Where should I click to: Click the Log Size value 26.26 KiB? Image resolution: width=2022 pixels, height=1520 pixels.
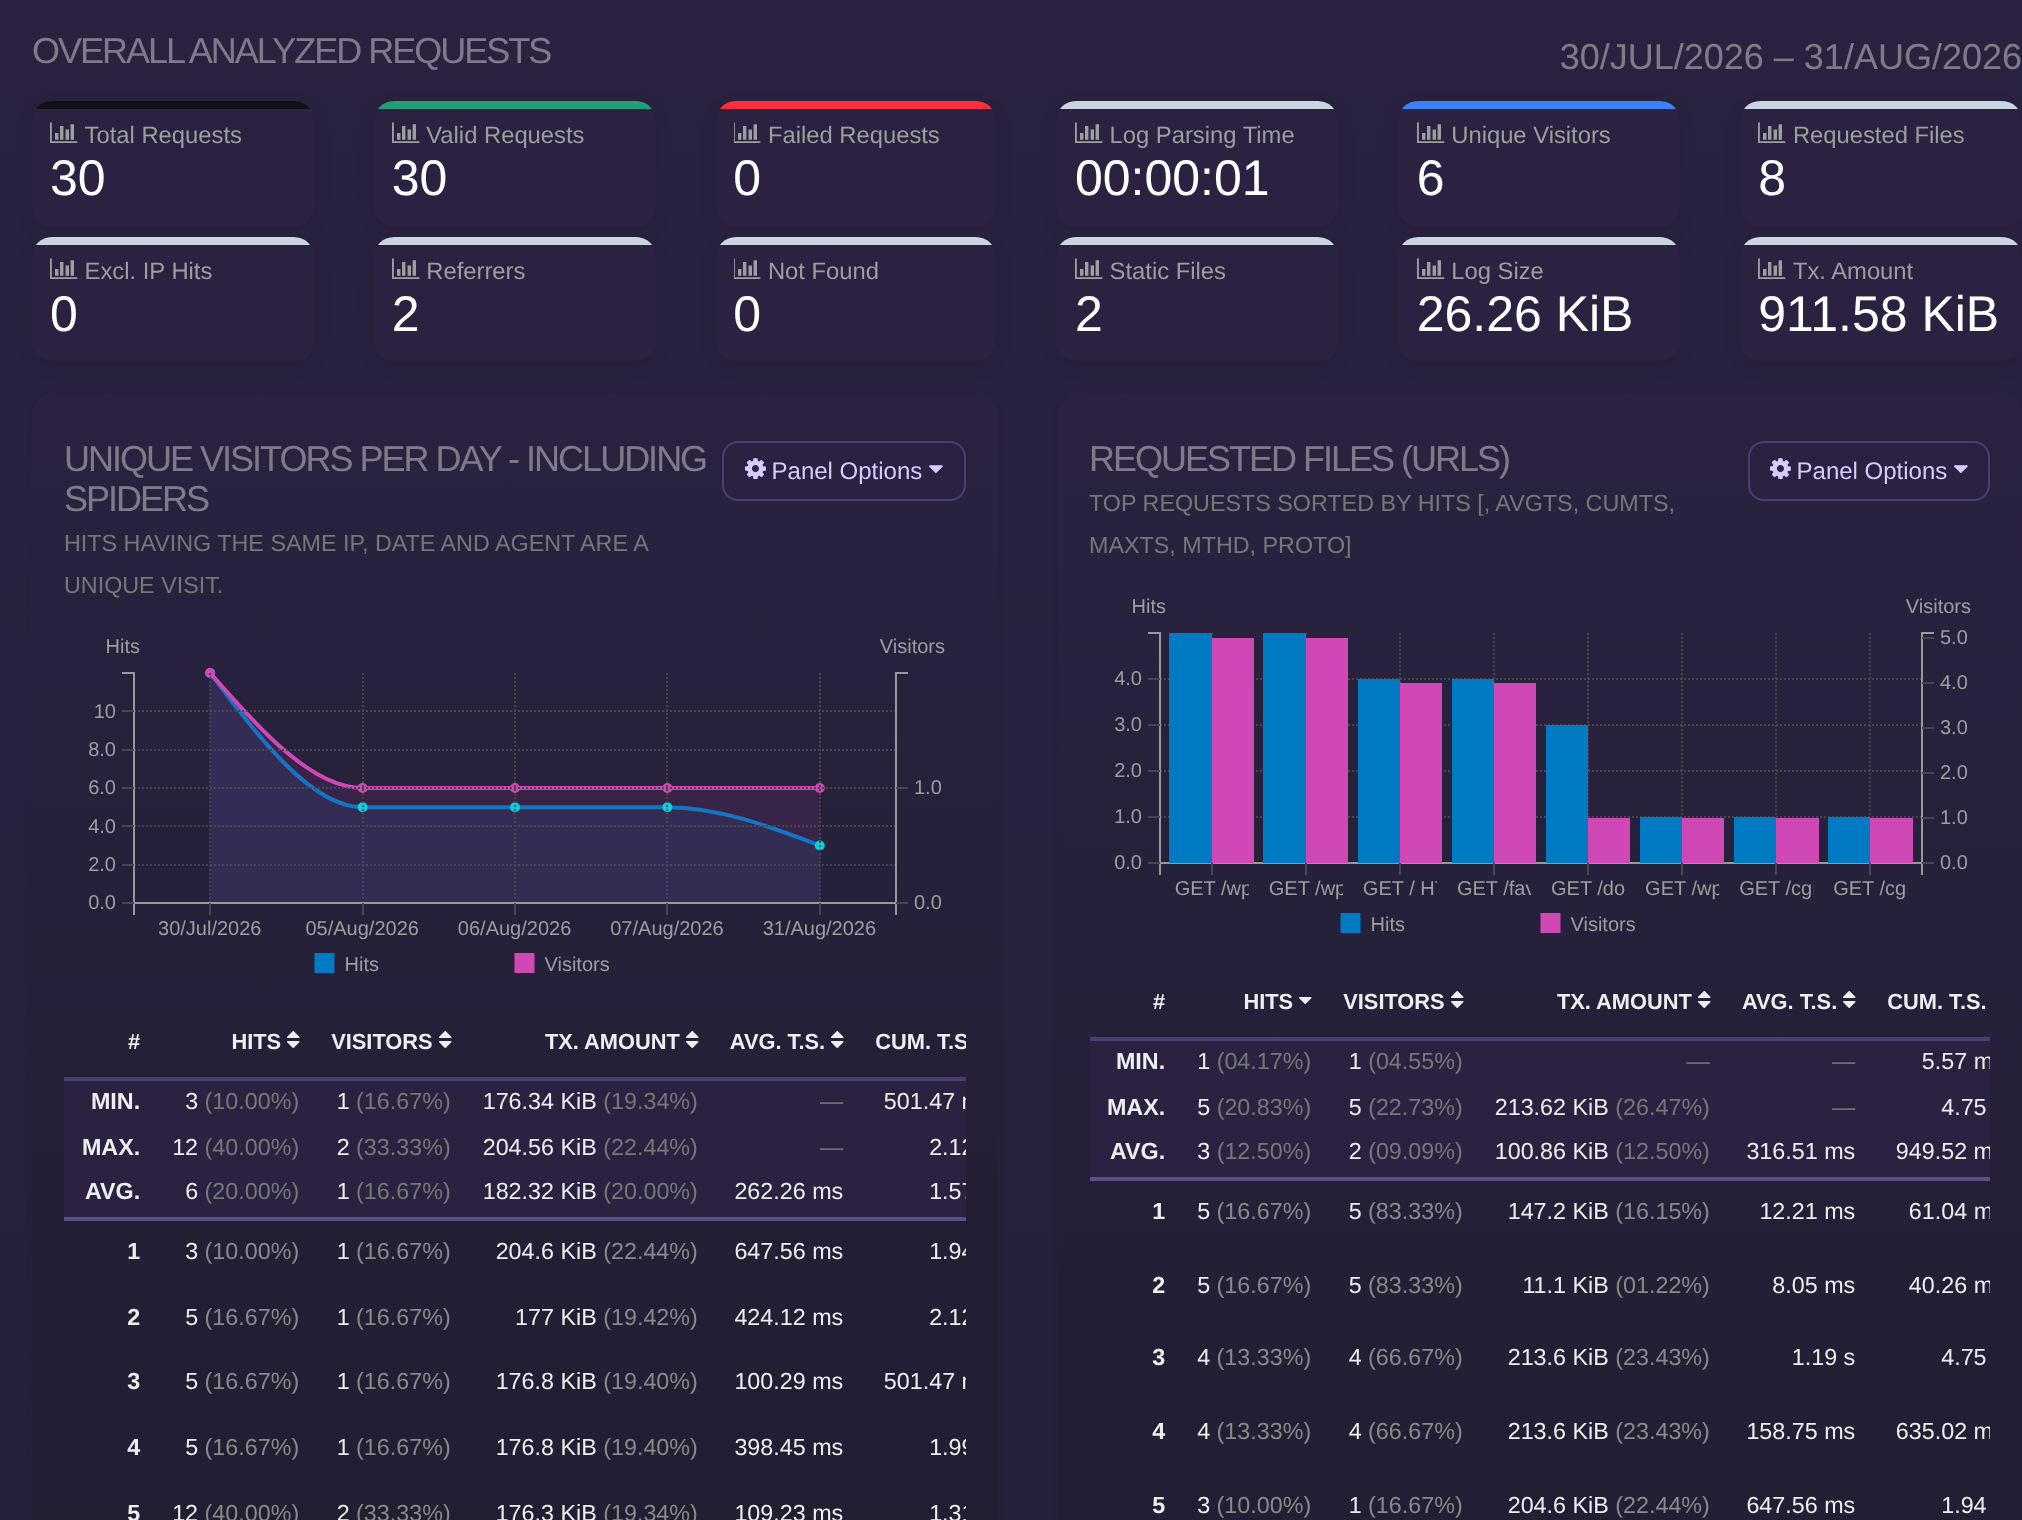pos(1524,316)
